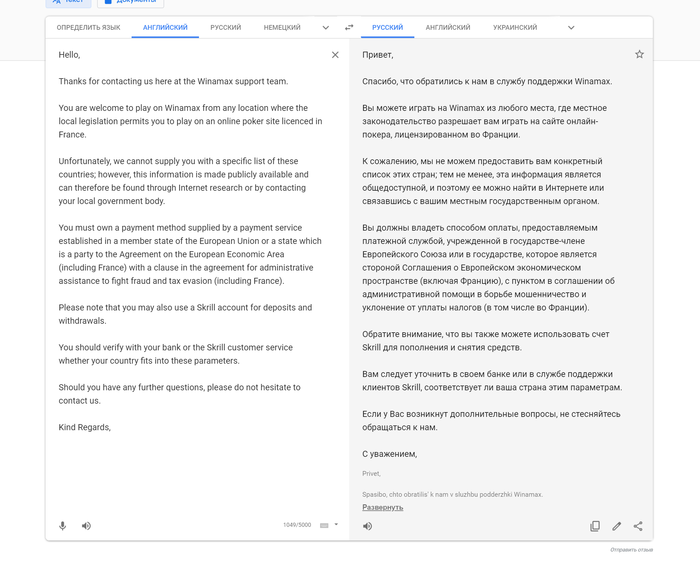The width and height of the screenshot is (700, 568).
Task: Select Русский source language tab
Action: (x=225, y=28)
